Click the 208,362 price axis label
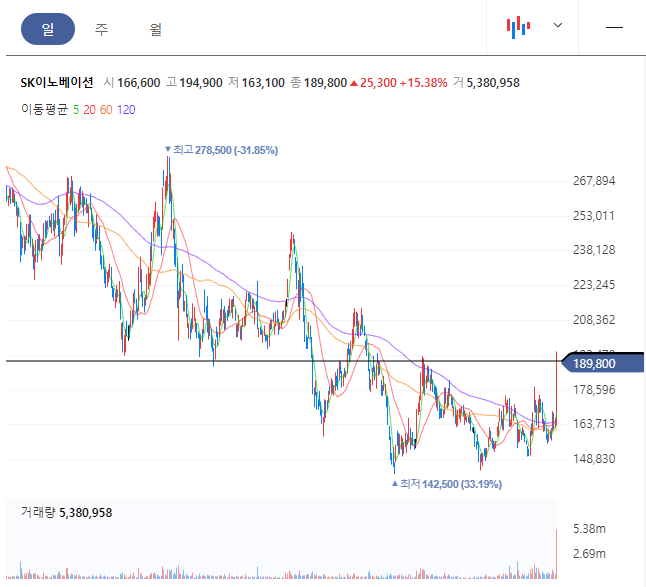Screen dimensions: 646x587 [594, 320]
